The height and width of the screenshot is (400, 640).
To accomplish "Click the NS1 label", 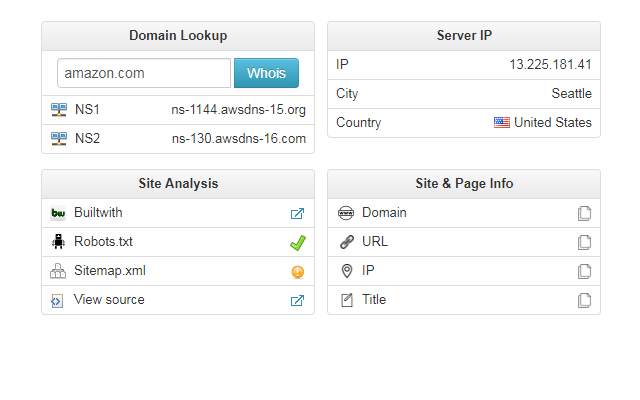I will (x=87, y=110).
